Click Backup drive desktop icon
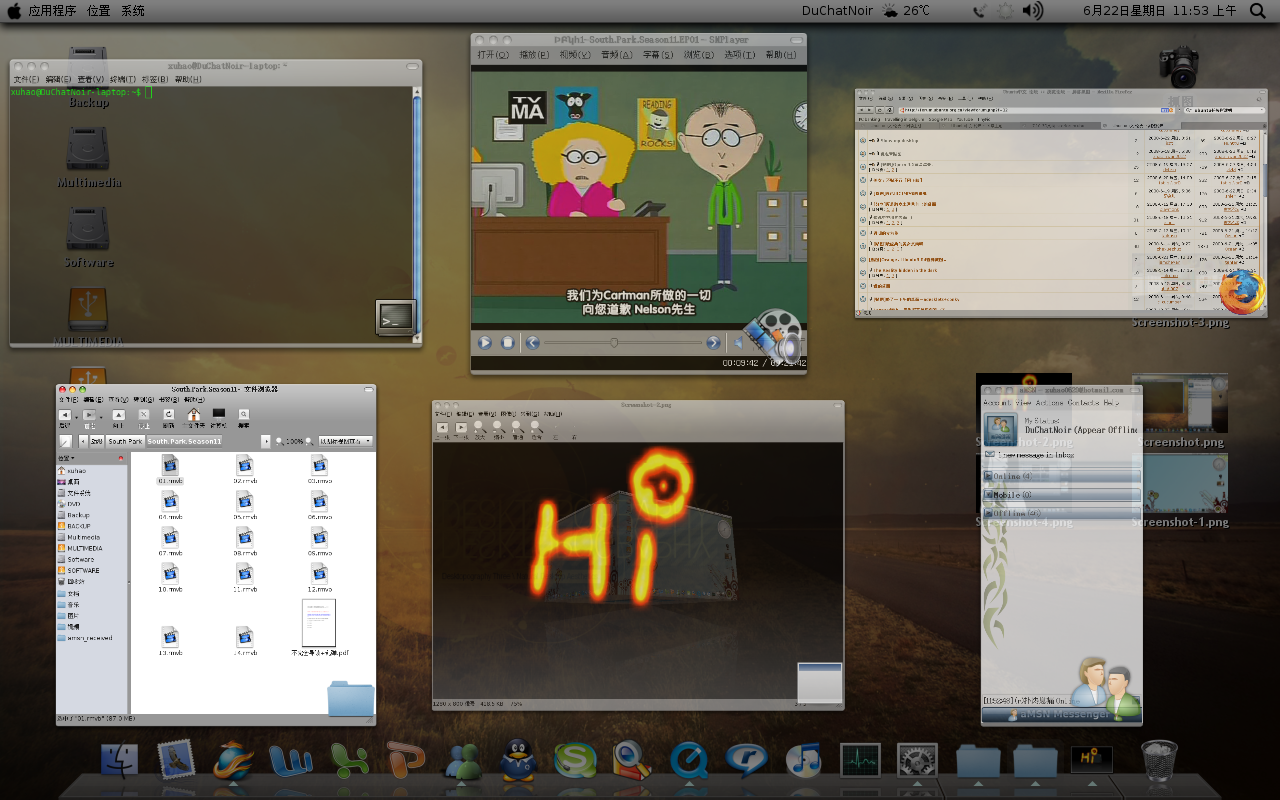The image size is (1280, 800). 89,70
